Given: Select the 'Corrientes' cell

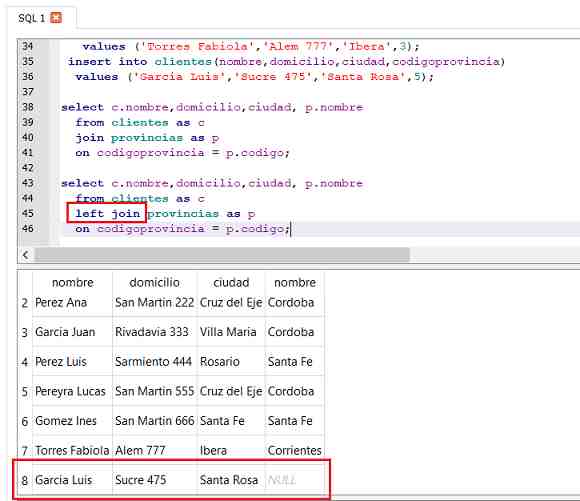Looking at the screenshot, I should 294,450.
